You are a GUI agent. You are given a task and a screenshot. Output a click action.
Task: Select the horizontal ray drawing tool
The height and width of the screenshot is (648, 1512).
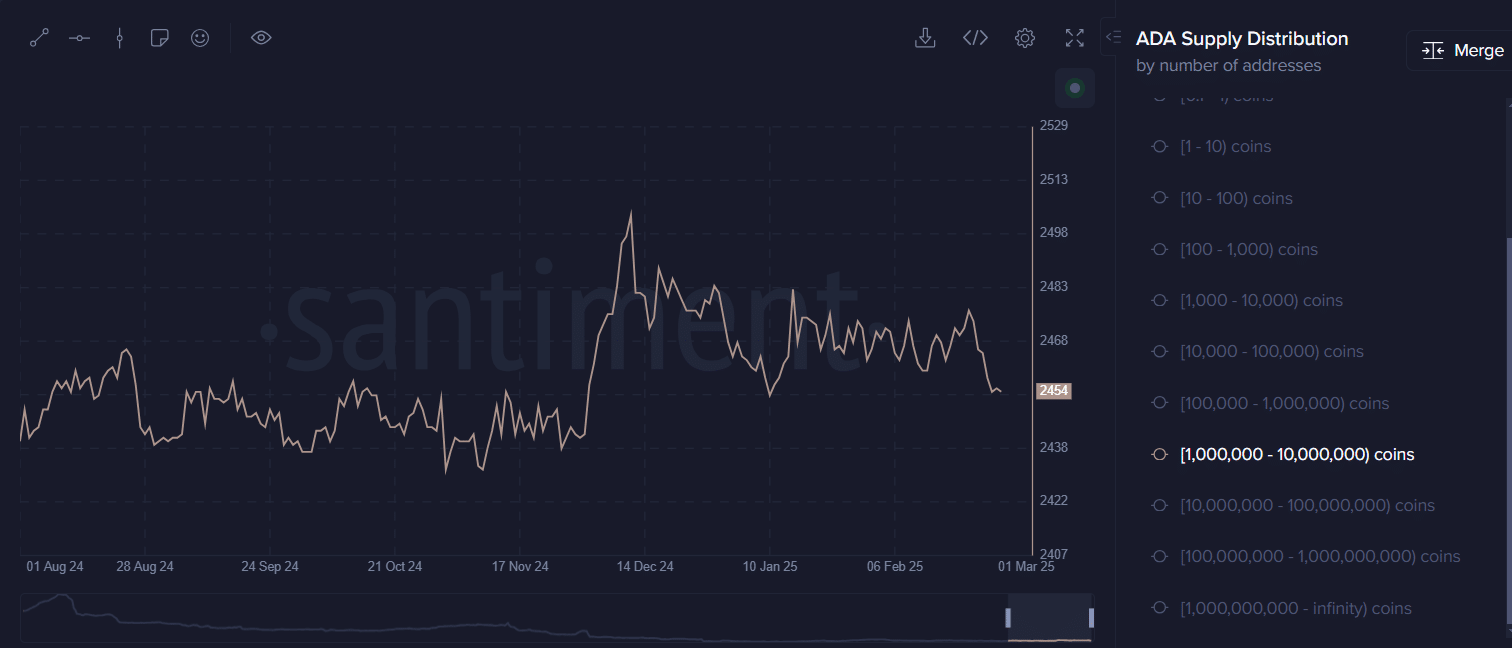tap(79, 38)
